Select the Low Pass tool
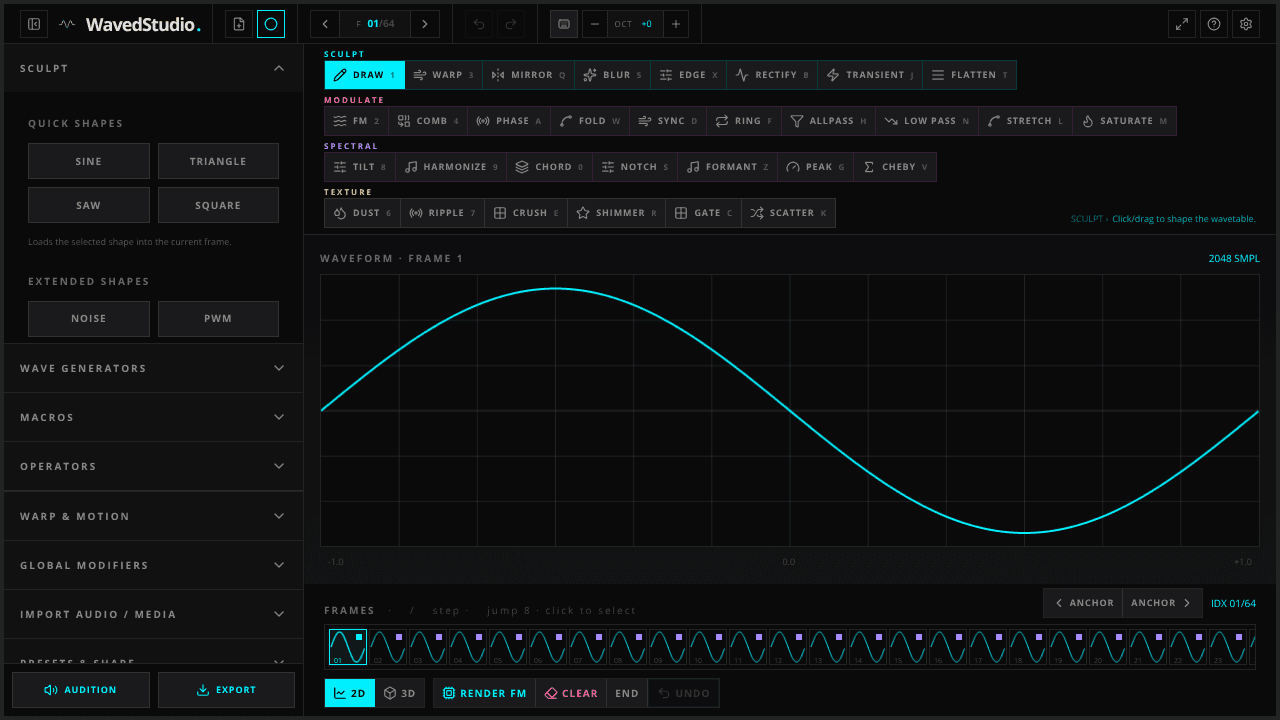The height and width of the screenshot is (720, 1280). click(928, 121)
